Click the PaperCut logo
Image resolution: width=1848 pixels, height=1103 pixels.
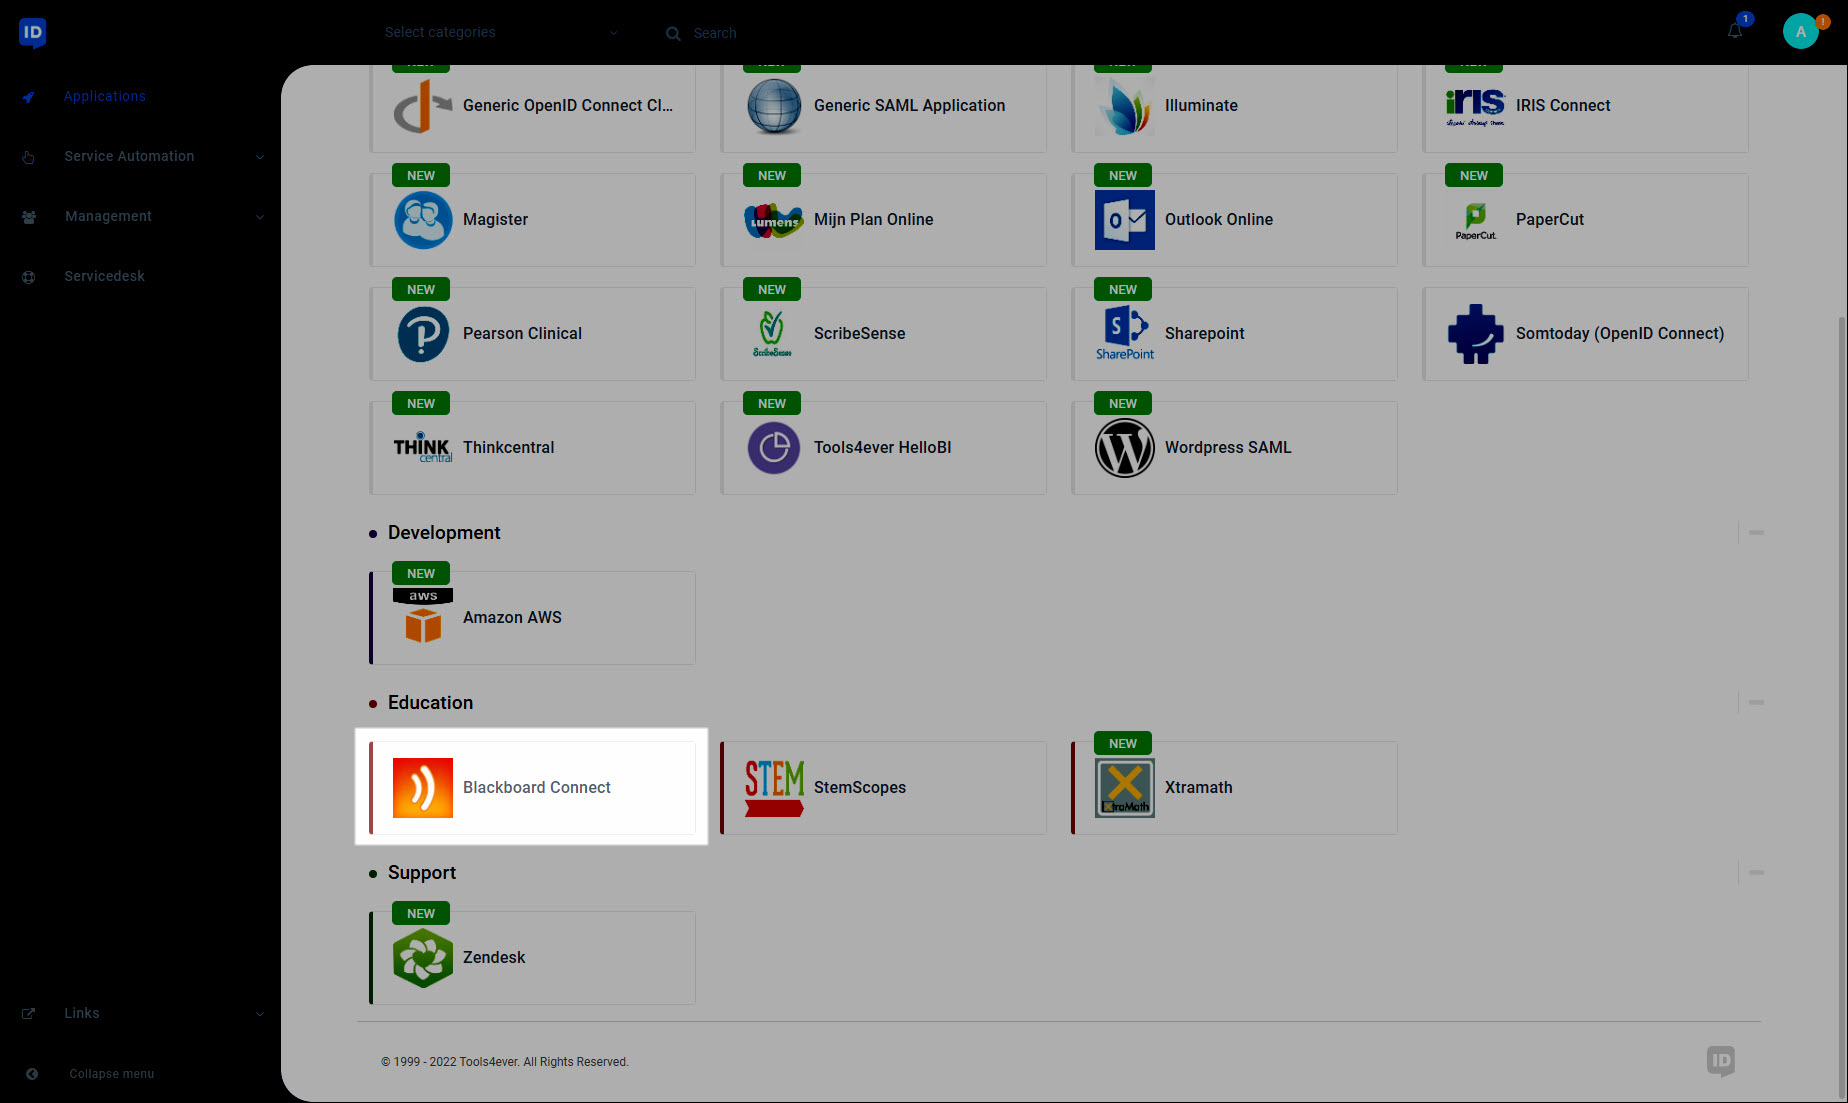point(1476,220)
